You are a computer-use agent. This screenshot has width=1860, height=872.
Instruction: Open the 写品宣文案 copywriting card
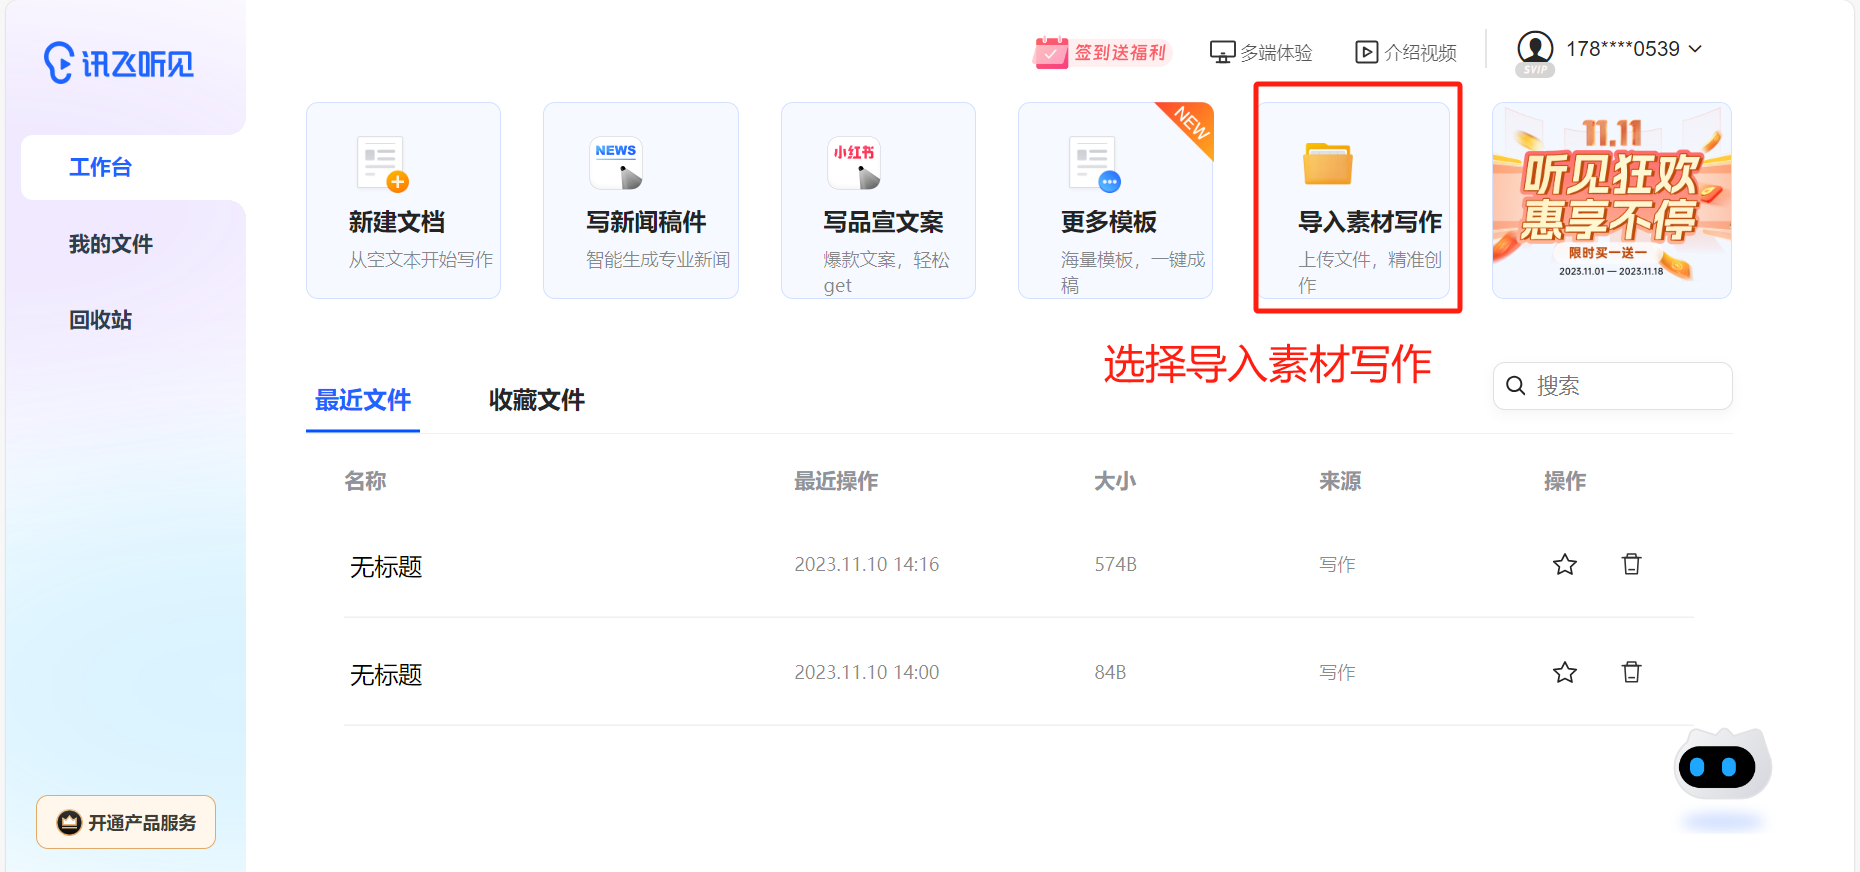click(x=878, y=200)
